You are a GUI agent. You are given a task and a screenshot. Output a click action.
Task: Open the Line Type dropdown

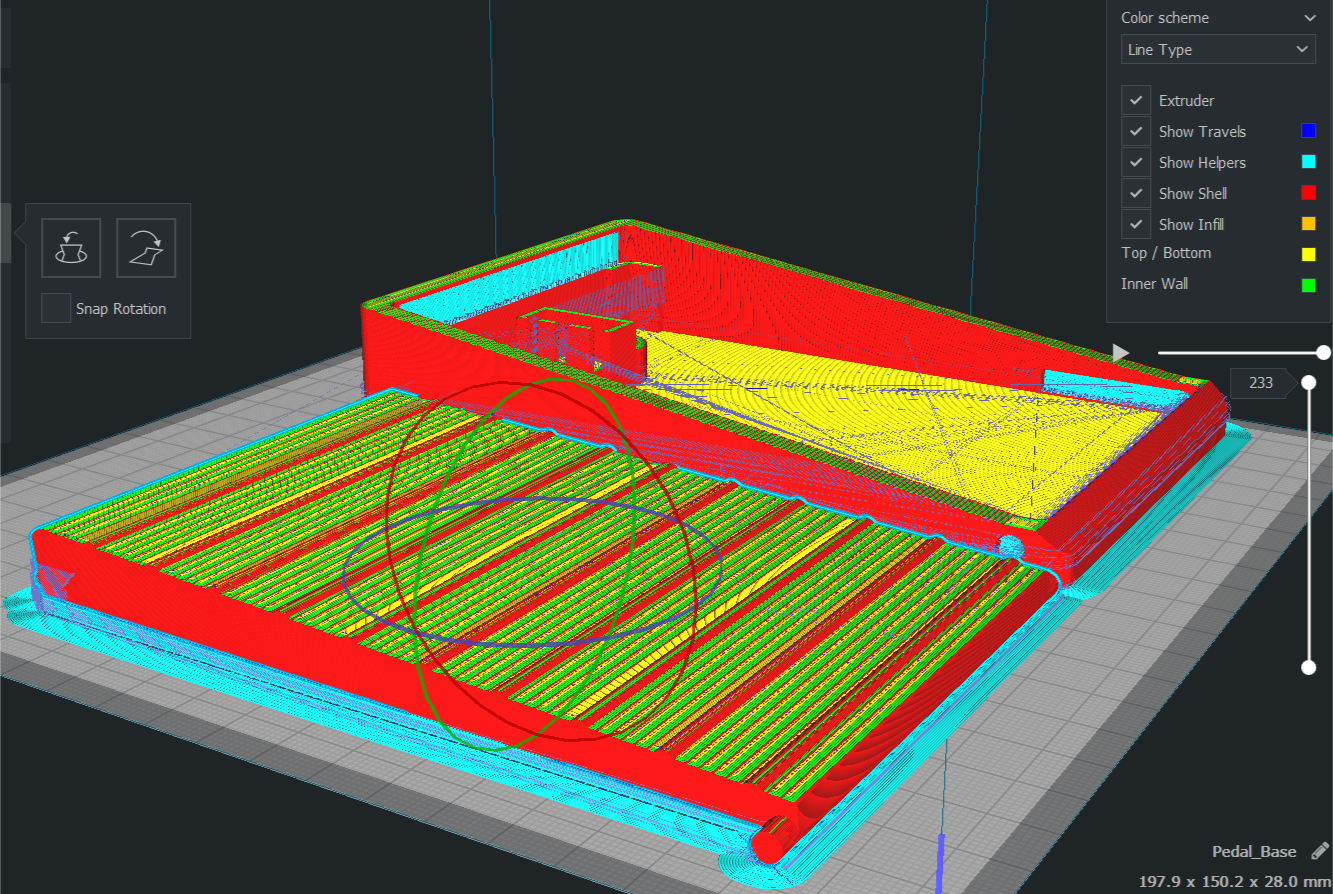[1218, 49]
